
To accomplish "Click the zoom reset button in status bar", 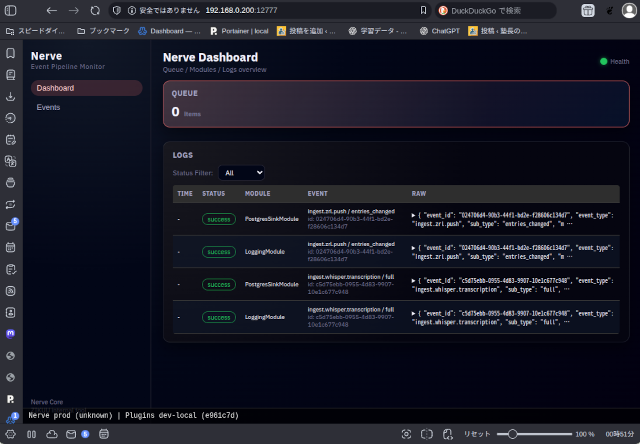I will point(478,434).
